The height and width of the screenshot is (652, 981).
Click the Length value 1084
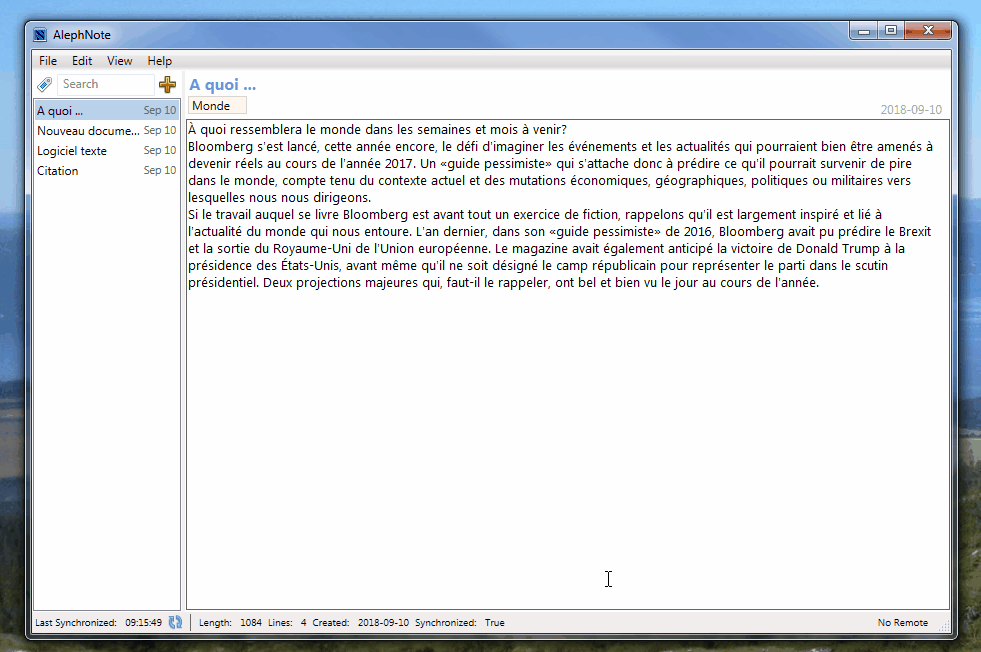point(251,623)
